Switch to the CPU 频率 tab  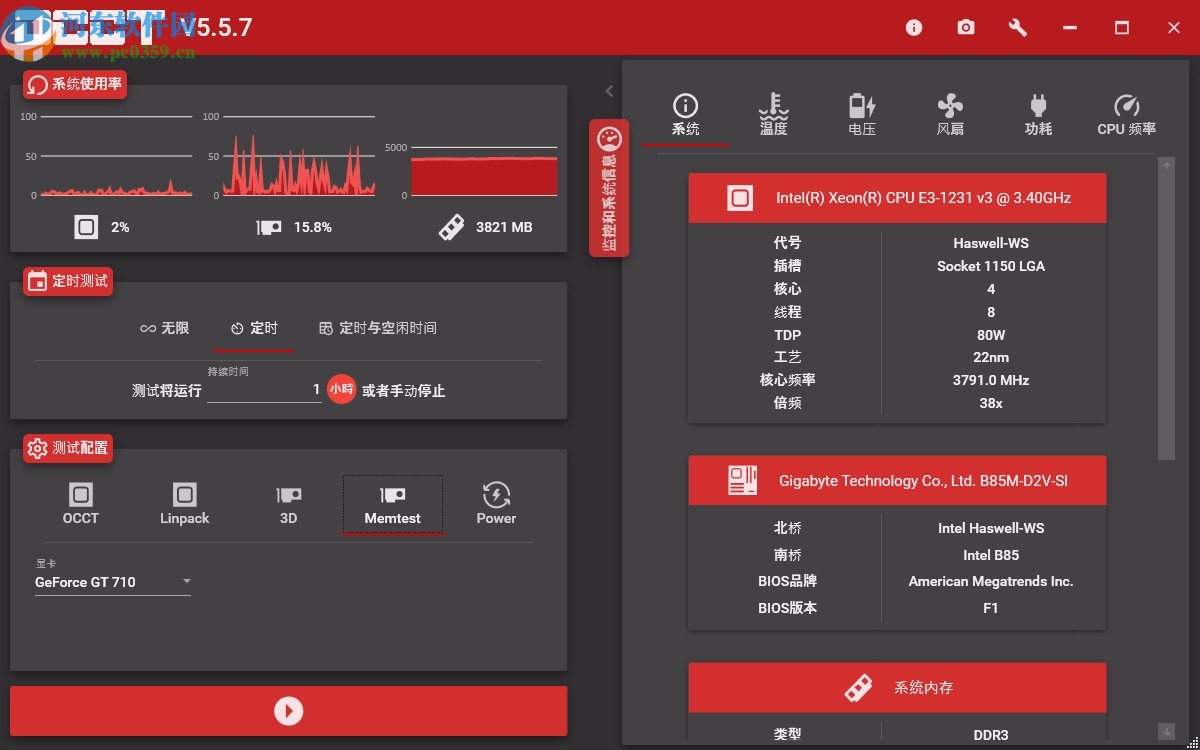(1126, 116)
